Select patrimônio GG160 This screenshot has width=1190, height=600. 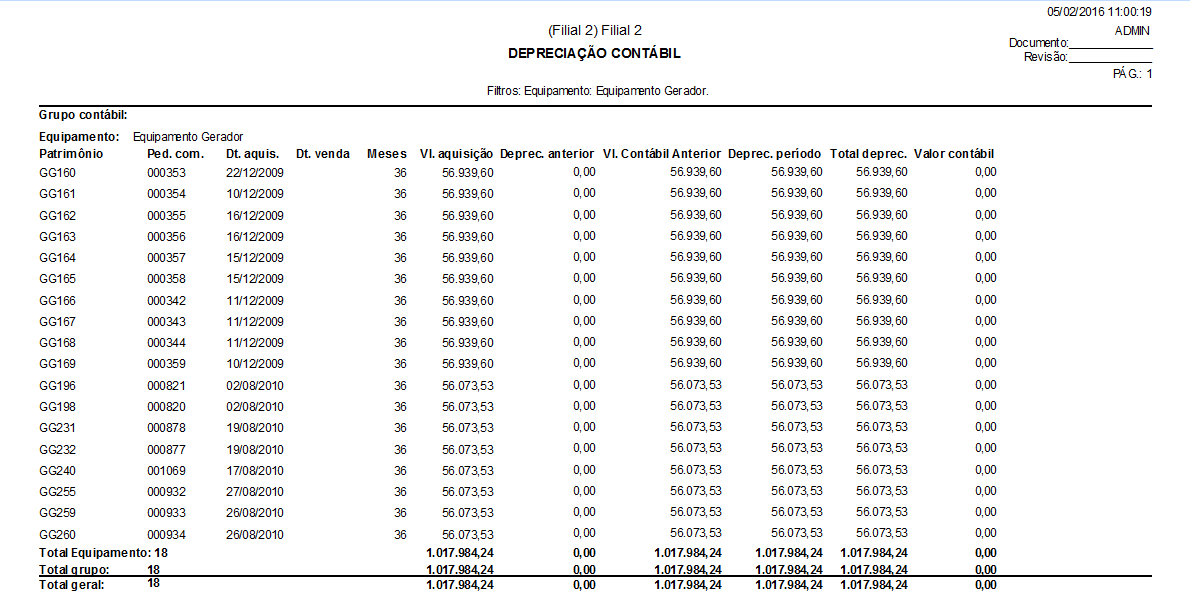(57, 173)
